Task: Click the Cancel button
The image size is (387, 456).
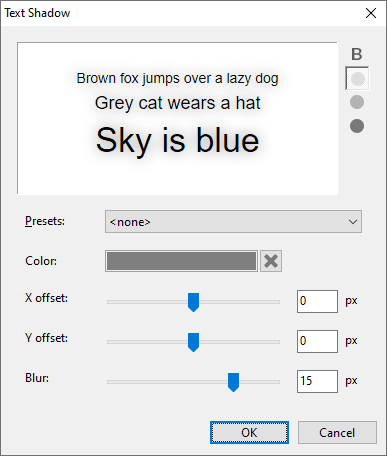Action: click(x=337, y=433)
